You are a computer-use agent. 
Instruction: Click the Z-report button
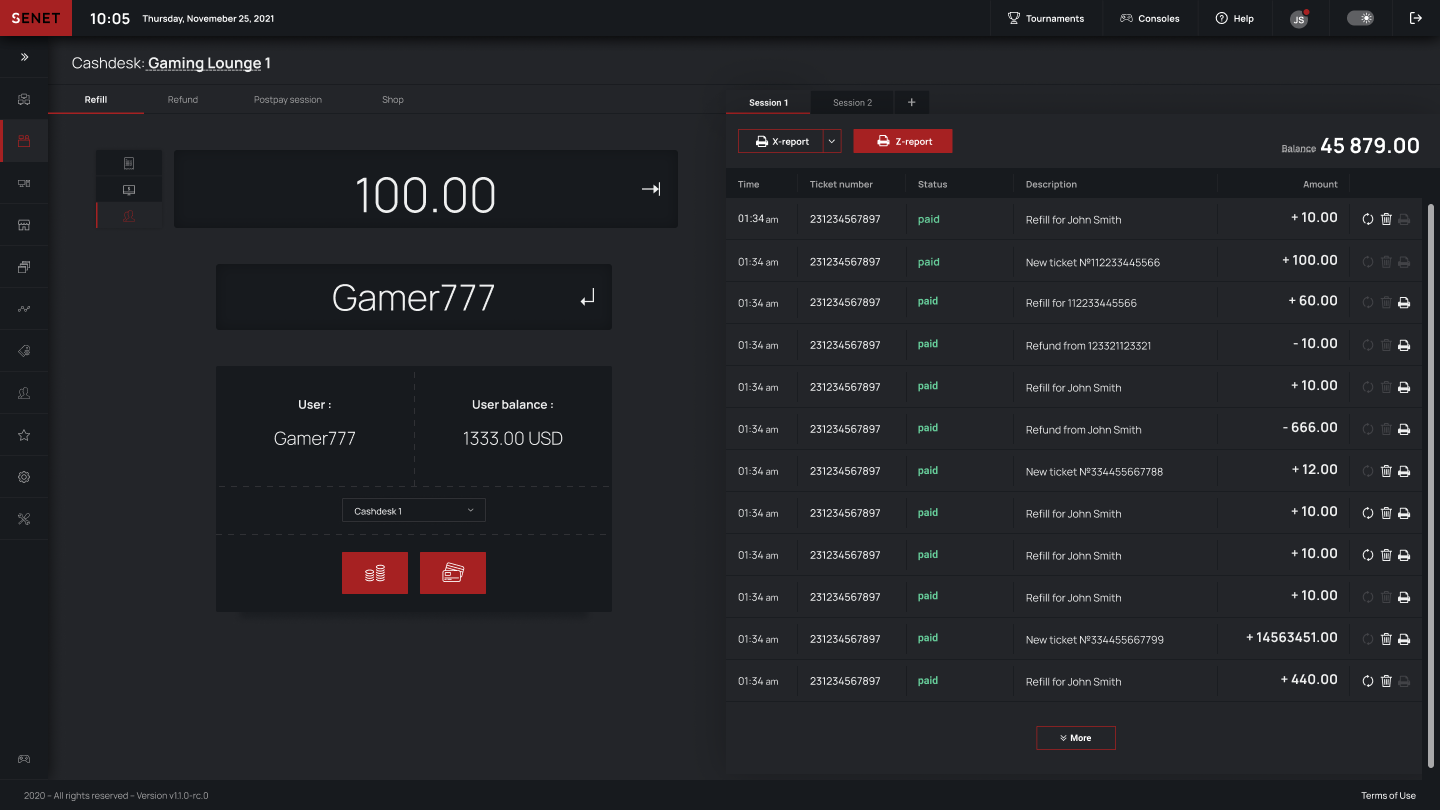click(902, 141)
